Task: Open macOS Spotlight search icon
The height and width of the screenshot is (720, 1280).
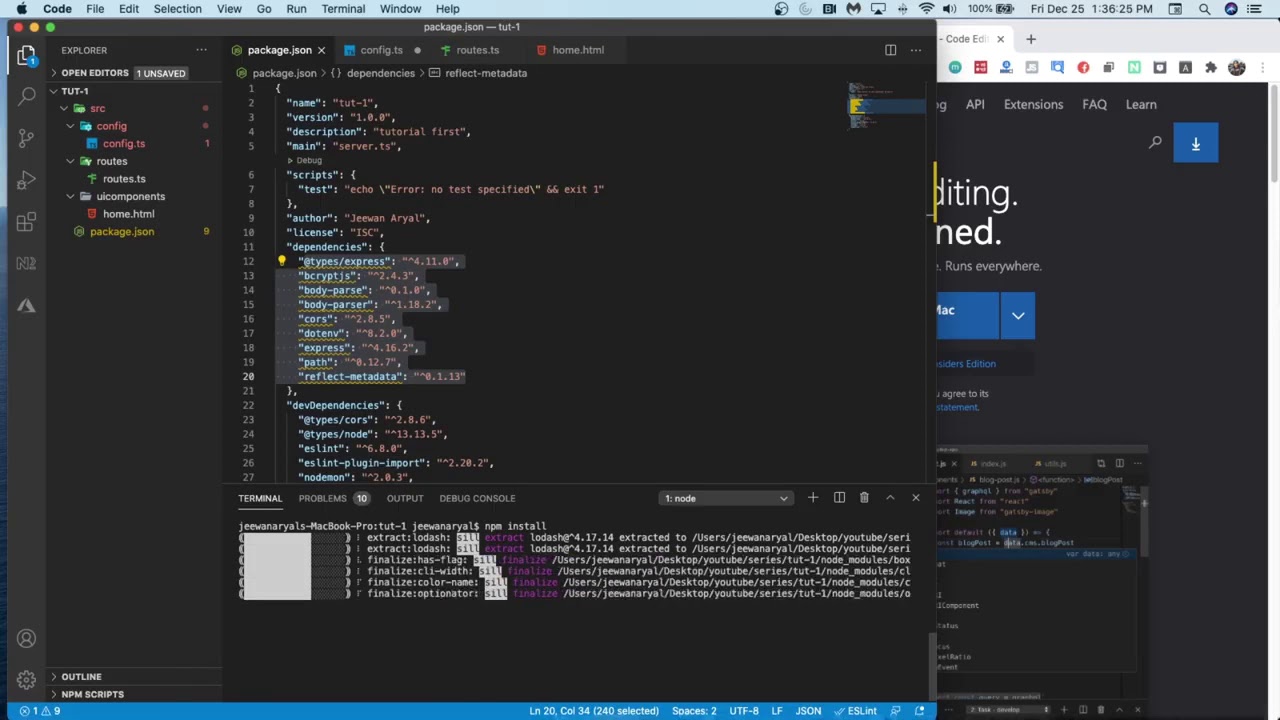Action: [1205, 9]
